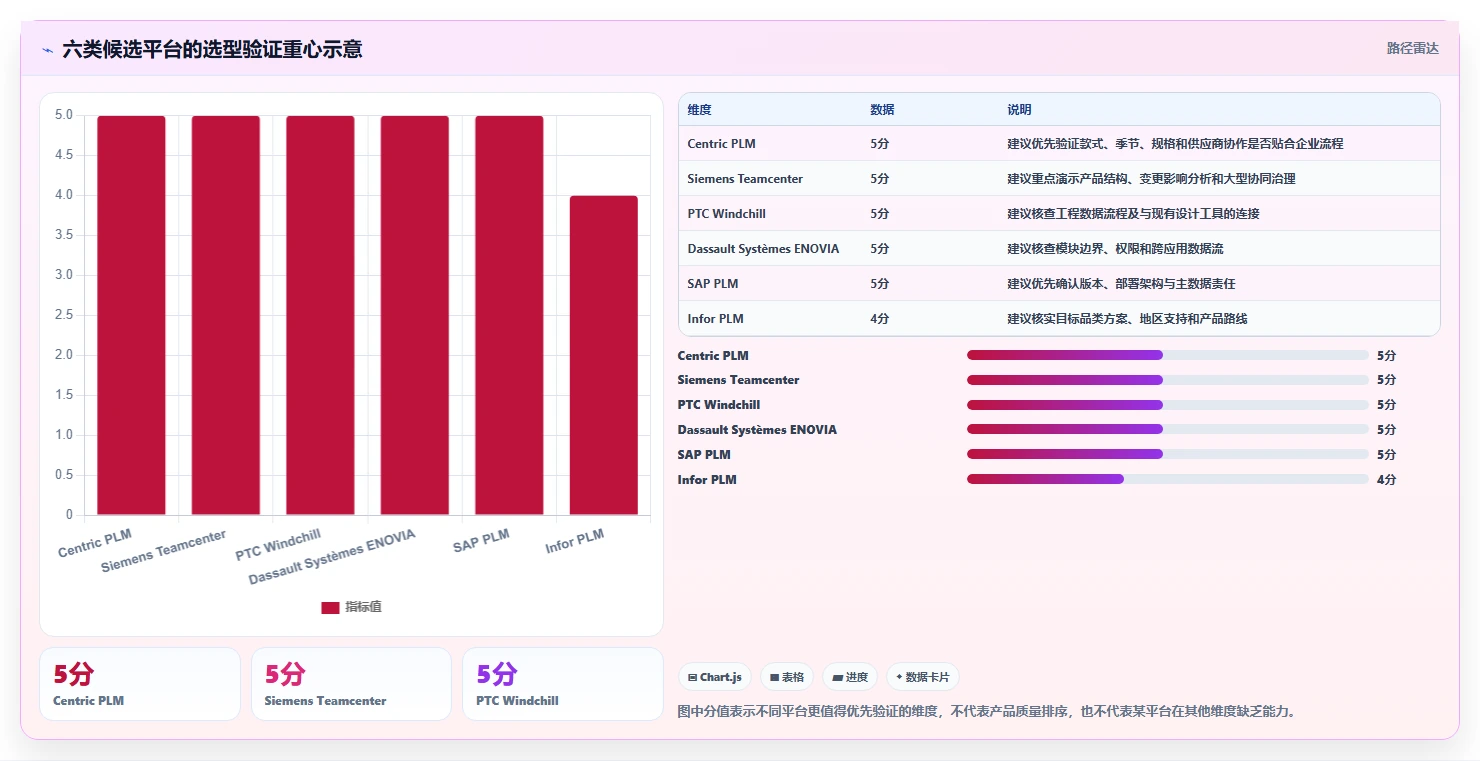Screen dimensions: 1480x761
Task: Click the description 建议优先确认版本
Action: pyautogui.click(x=1121, y=284)
